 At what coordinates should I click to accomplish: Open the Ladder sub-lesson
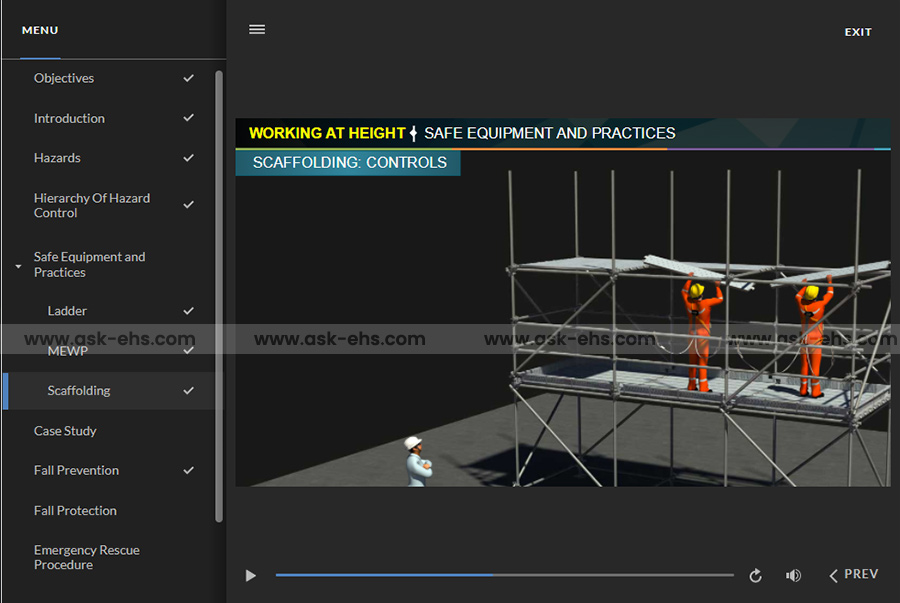(67, 311)
